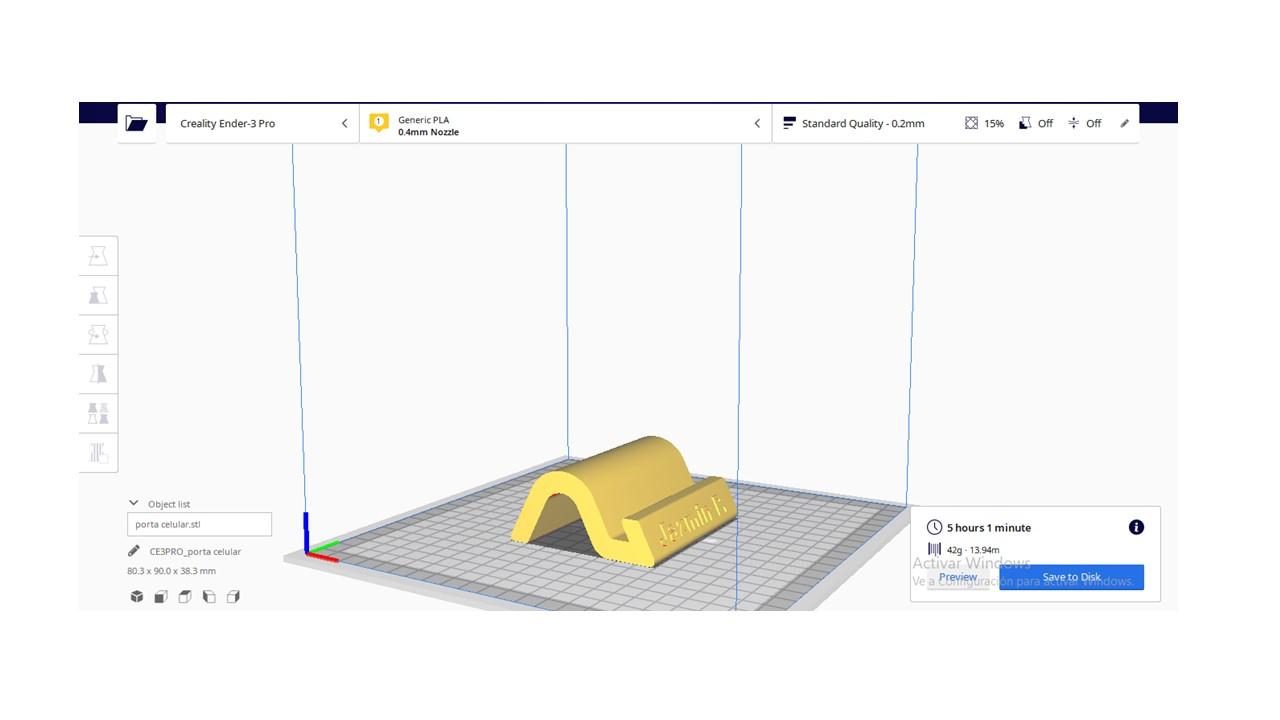Viewport: 1280px width, 720px height.
Task: Click the layer-height icon beside Standard Quality
Action: (x=789, y=123)
